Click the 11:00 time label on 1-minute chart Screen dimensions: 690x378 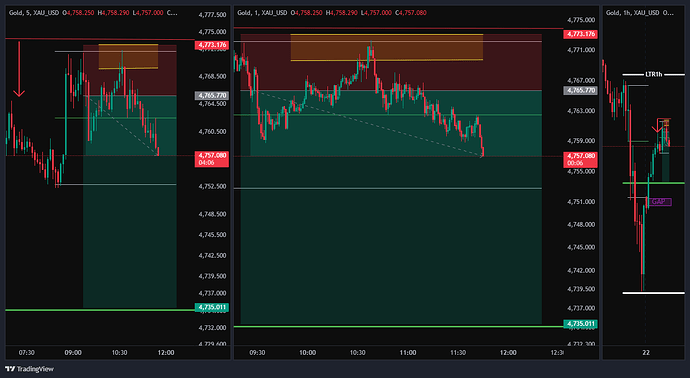click(x=408, y=352)
